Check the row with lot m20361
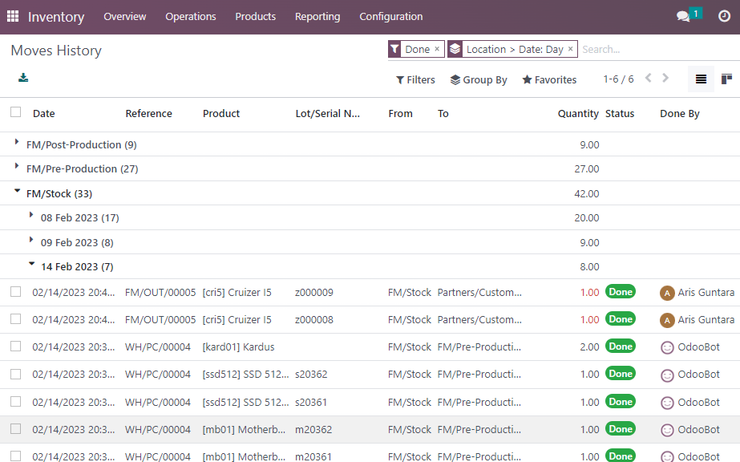Viewport: 740px width, 462px height. 16,456
